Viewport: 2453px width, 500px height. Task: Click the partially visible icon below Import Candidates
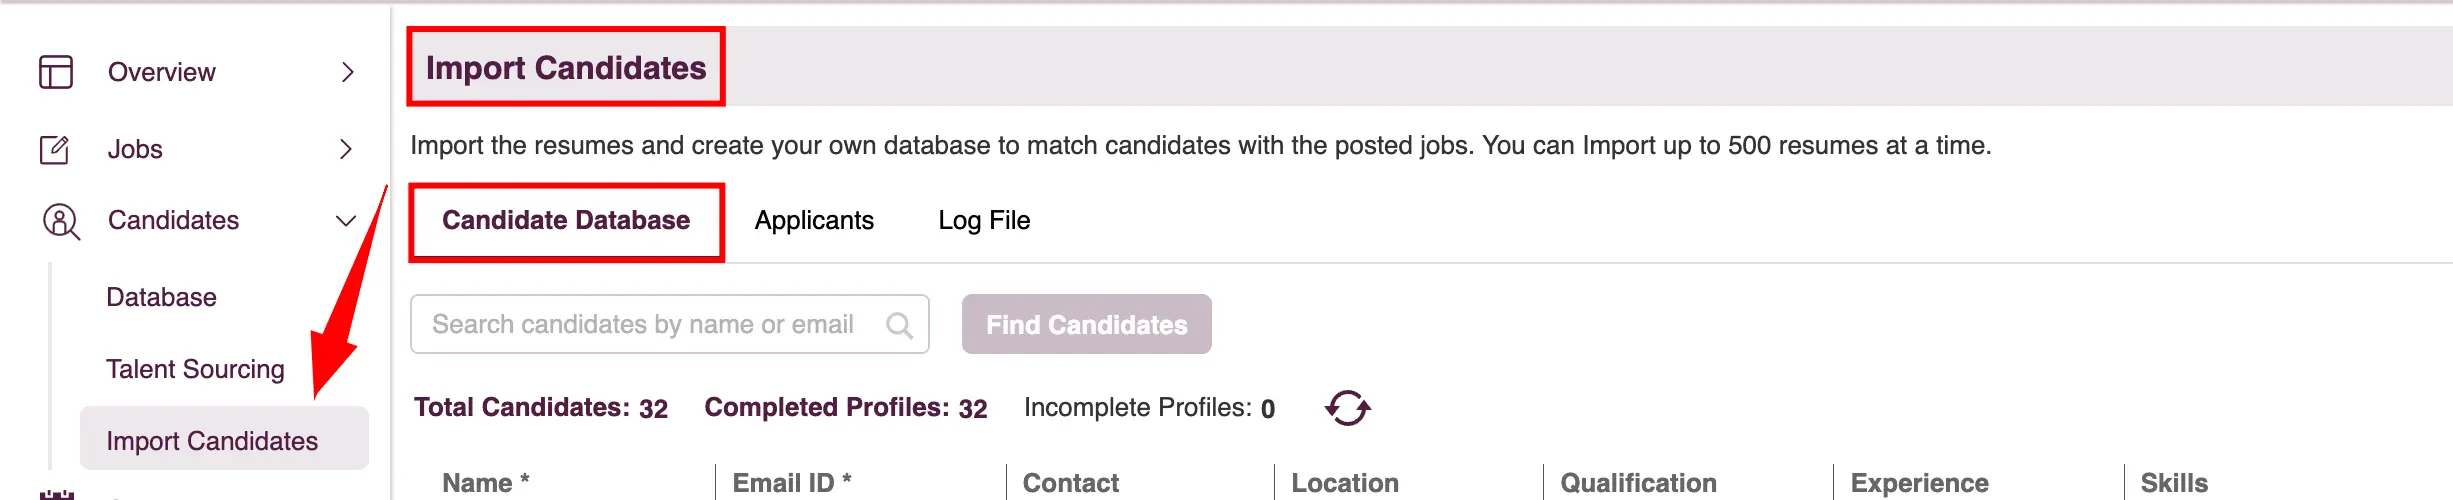click(x=57, y=494)
